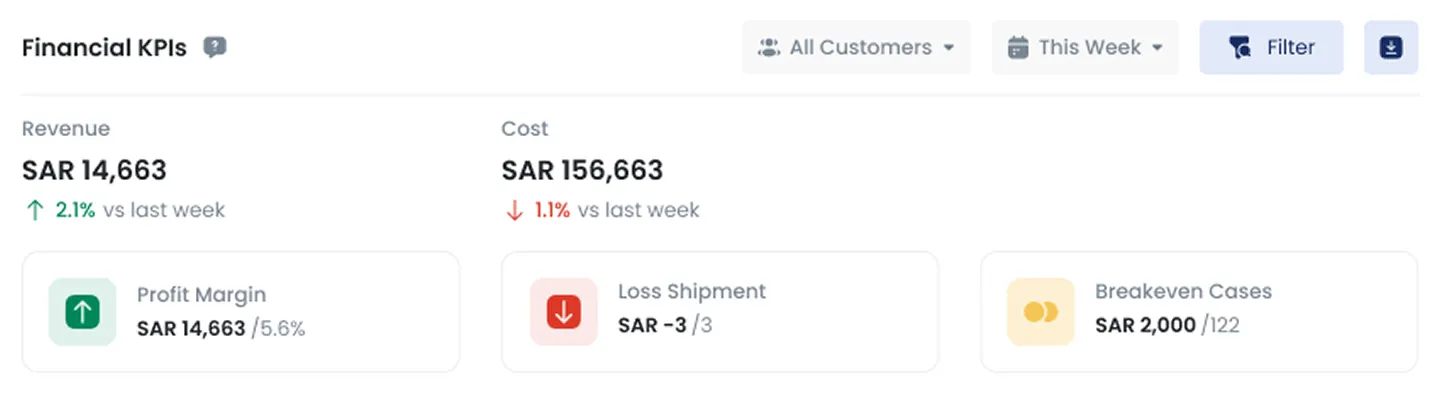The image size is (1440, 400).
Task: Open the Breakeven Cases card
Action: click(x=1199, y=312)
